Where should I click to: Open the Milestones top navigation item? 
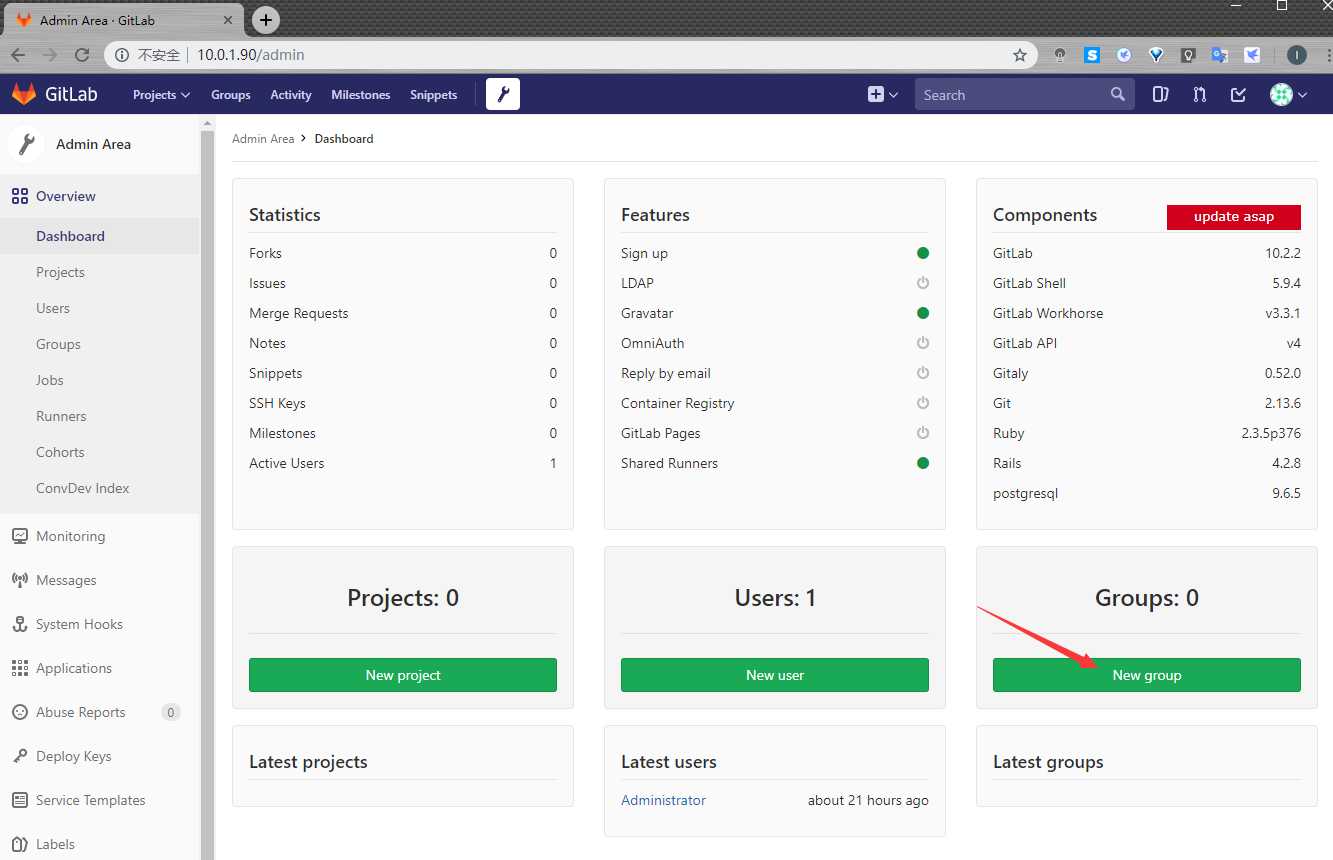(x=361, y=95)
